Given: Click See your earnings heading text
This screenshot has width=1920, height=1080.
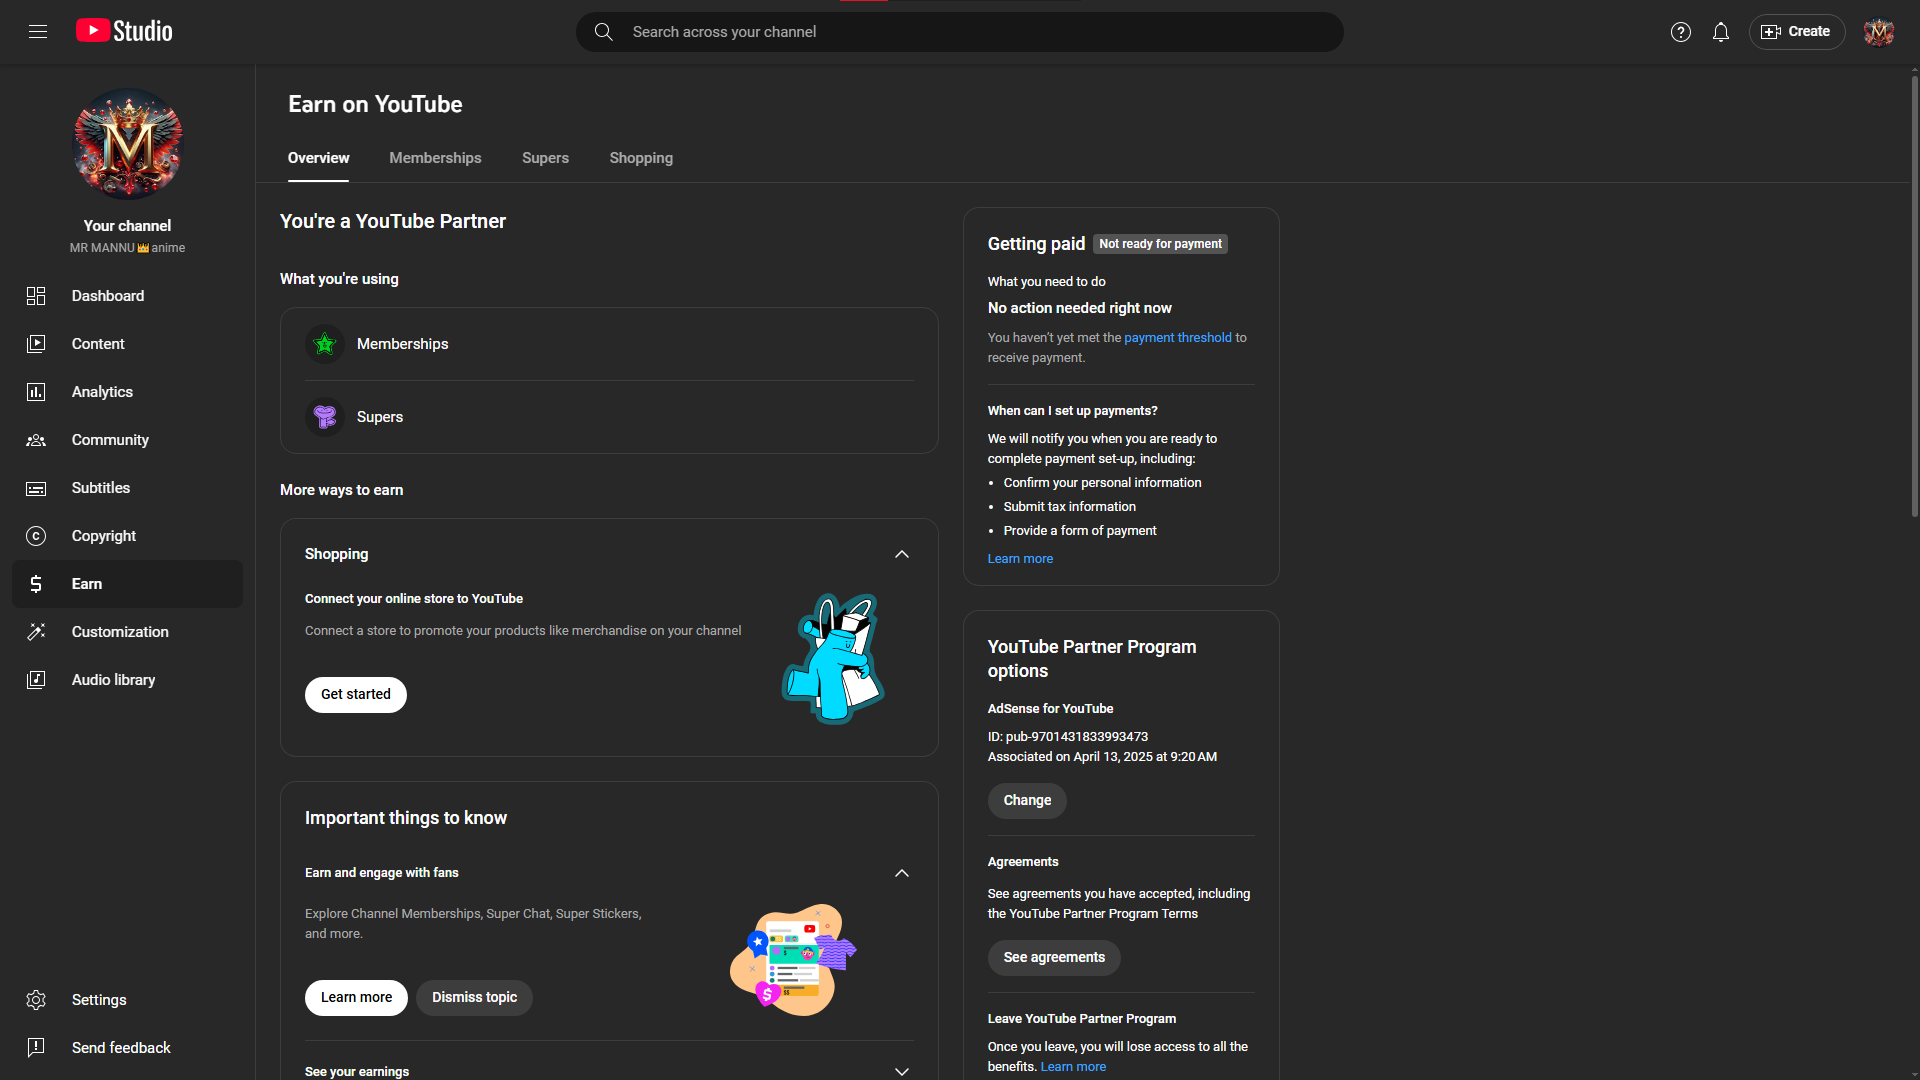Looking at the screenshot, I should (x=357, y=1072).
